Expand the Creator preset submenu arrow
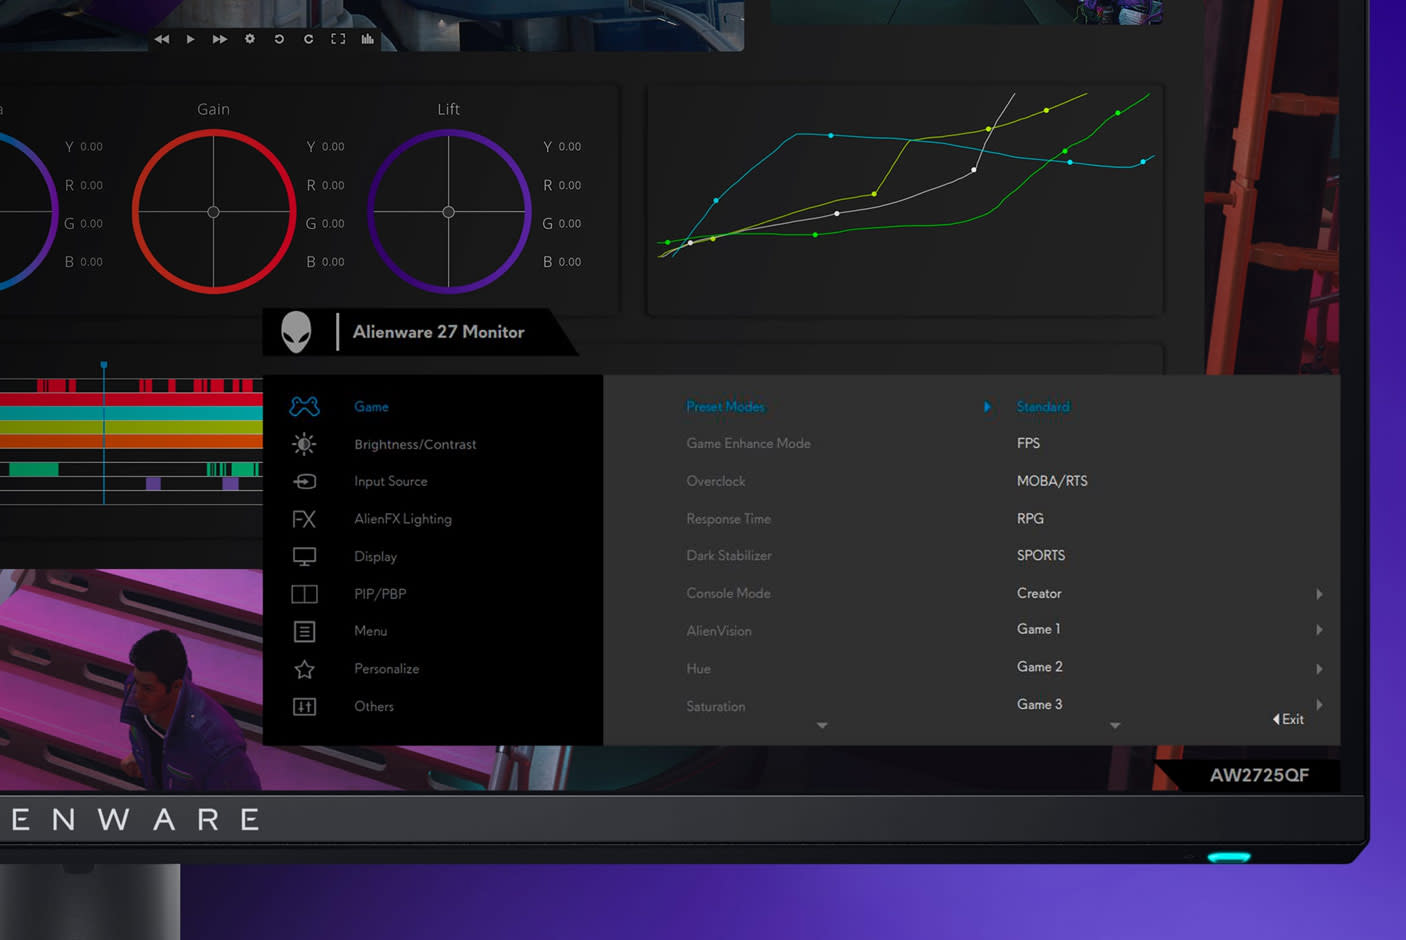Screen dimensions: 1406x940 pos(1319,594)
